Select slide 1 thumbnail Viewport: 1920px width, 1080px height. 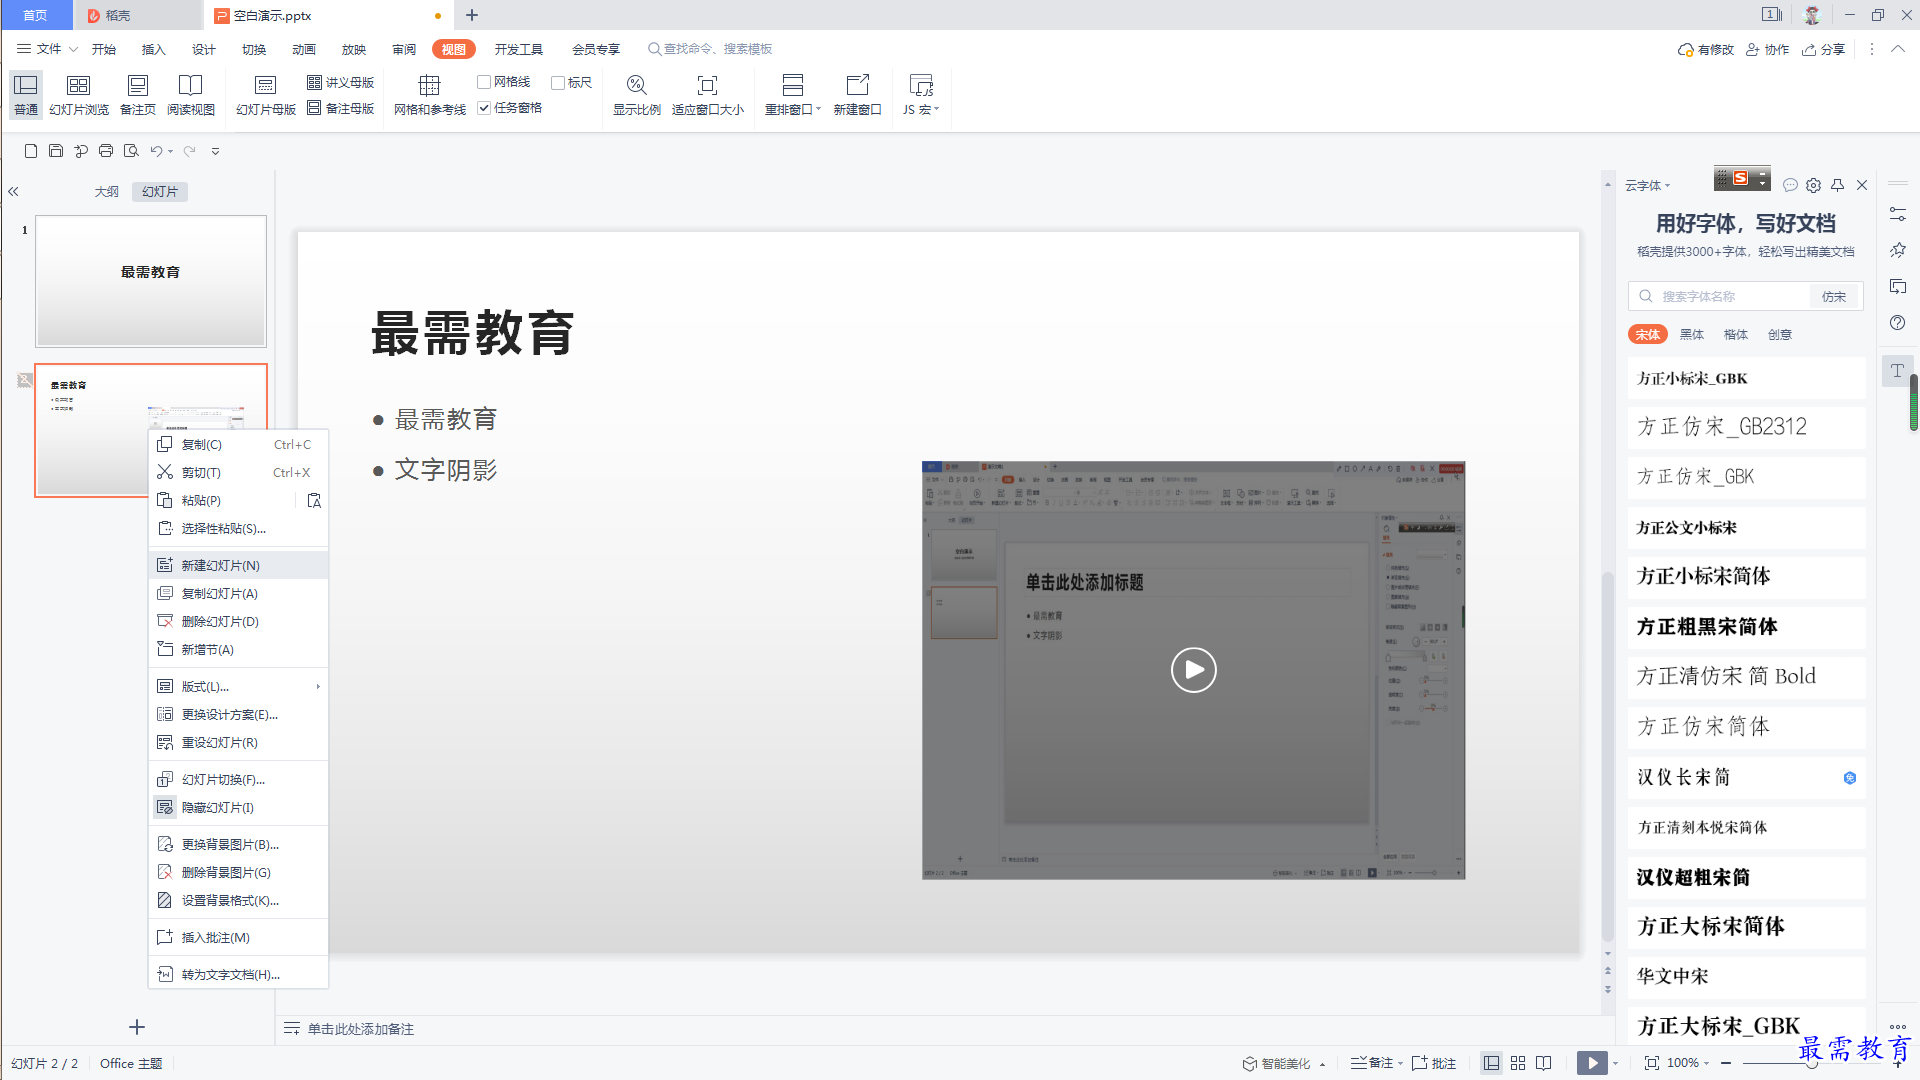pos(151,281)
